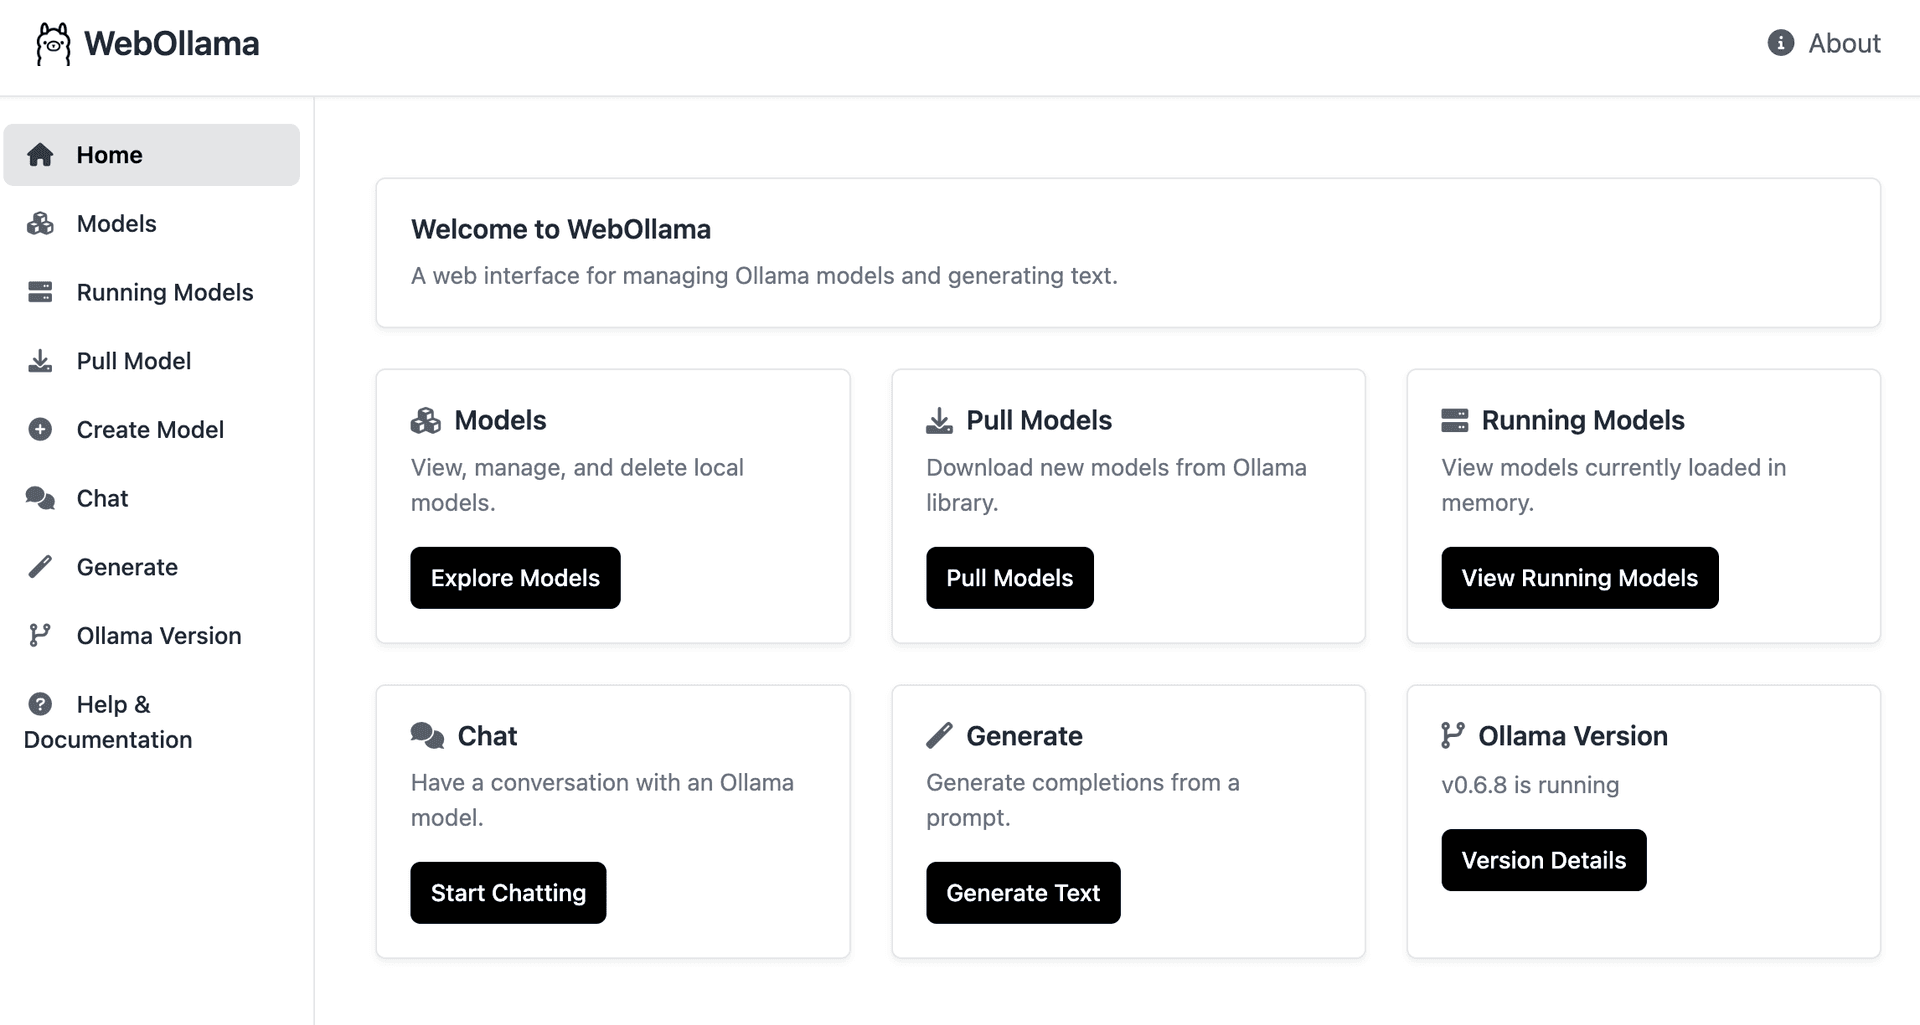Click the "Chat" card heading
Screen dimensions: 1920x1025
[487, 736]
